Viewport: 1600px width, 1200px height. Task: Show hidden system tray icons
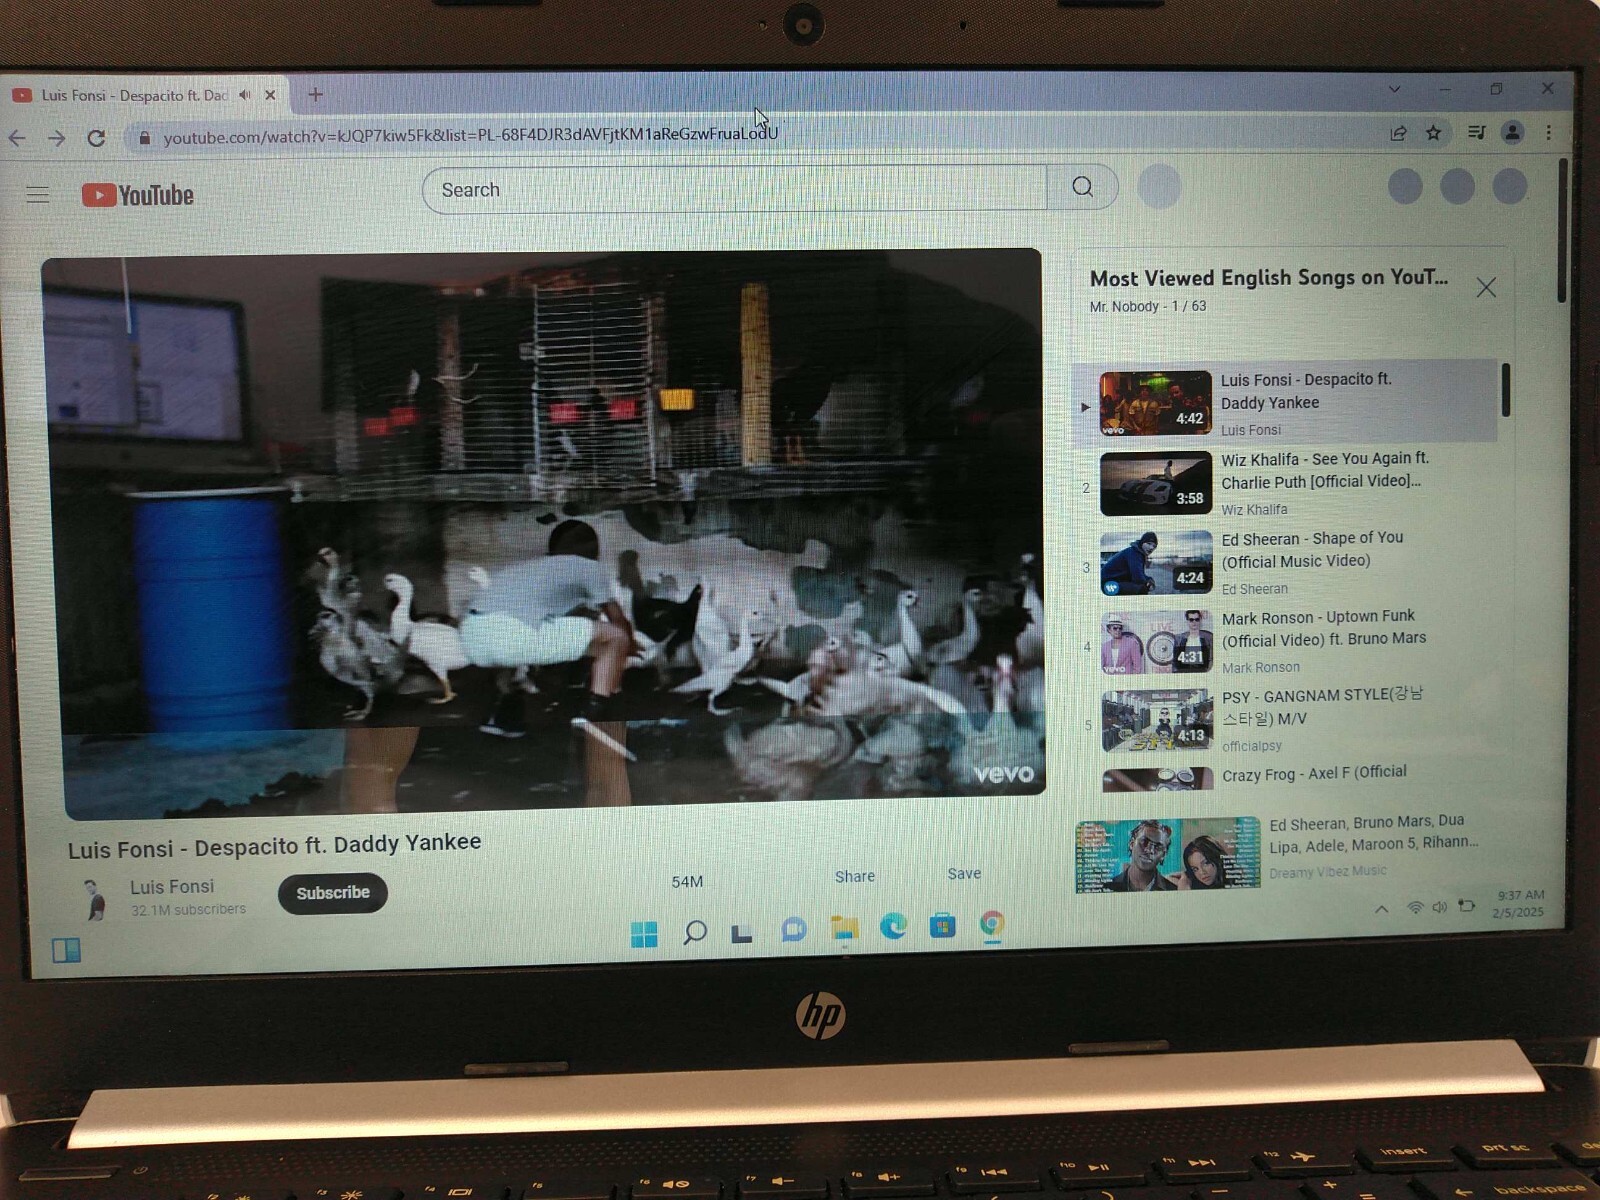pyautogui.click(x=1381, y=909)
